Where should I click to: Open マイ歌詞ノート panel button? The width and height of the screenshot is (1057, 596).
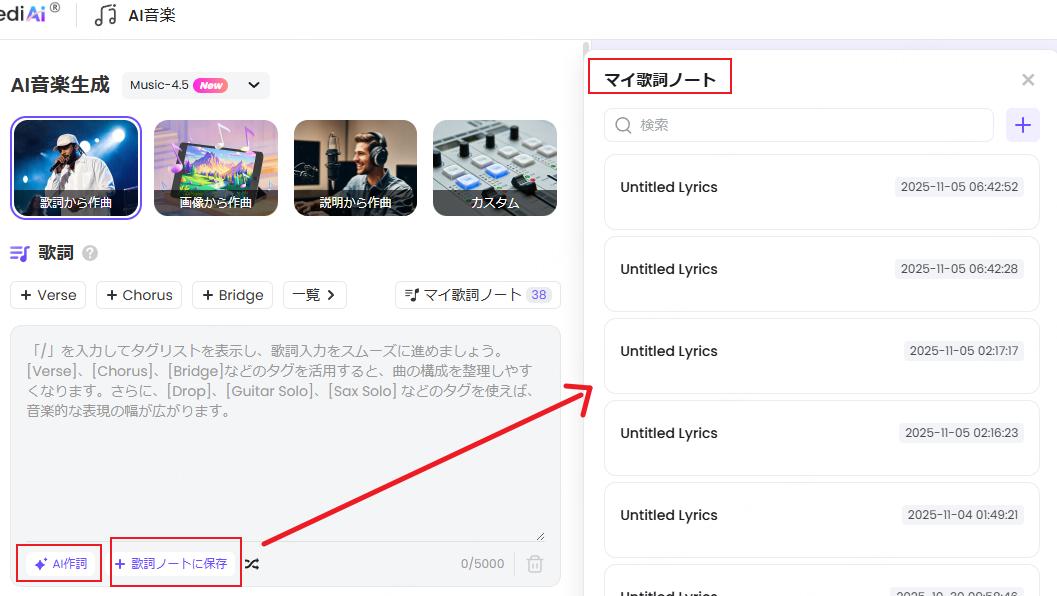[x=477, y=295]
